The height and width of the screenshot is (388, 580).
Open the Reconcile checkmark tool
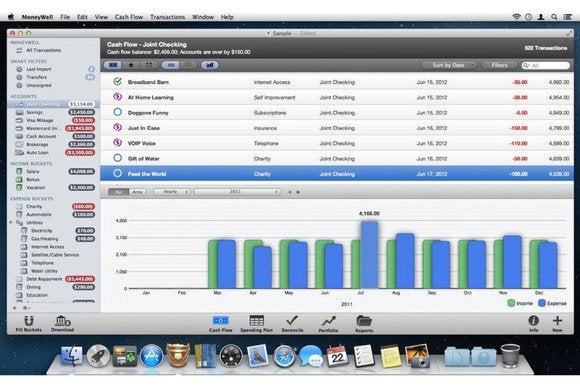click(x=292, y=320)
